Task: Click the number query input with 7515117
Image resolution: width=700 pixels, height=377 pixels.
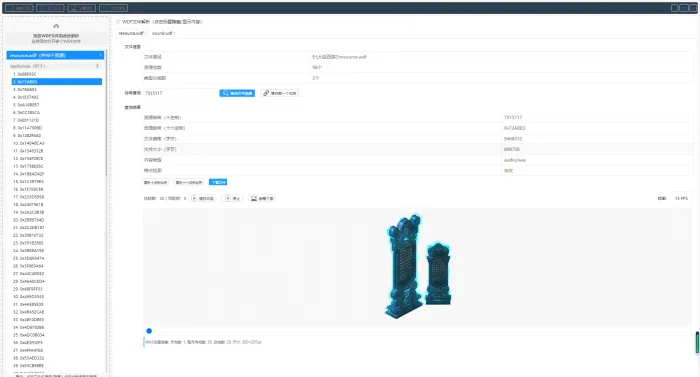Action: [180, 93]
